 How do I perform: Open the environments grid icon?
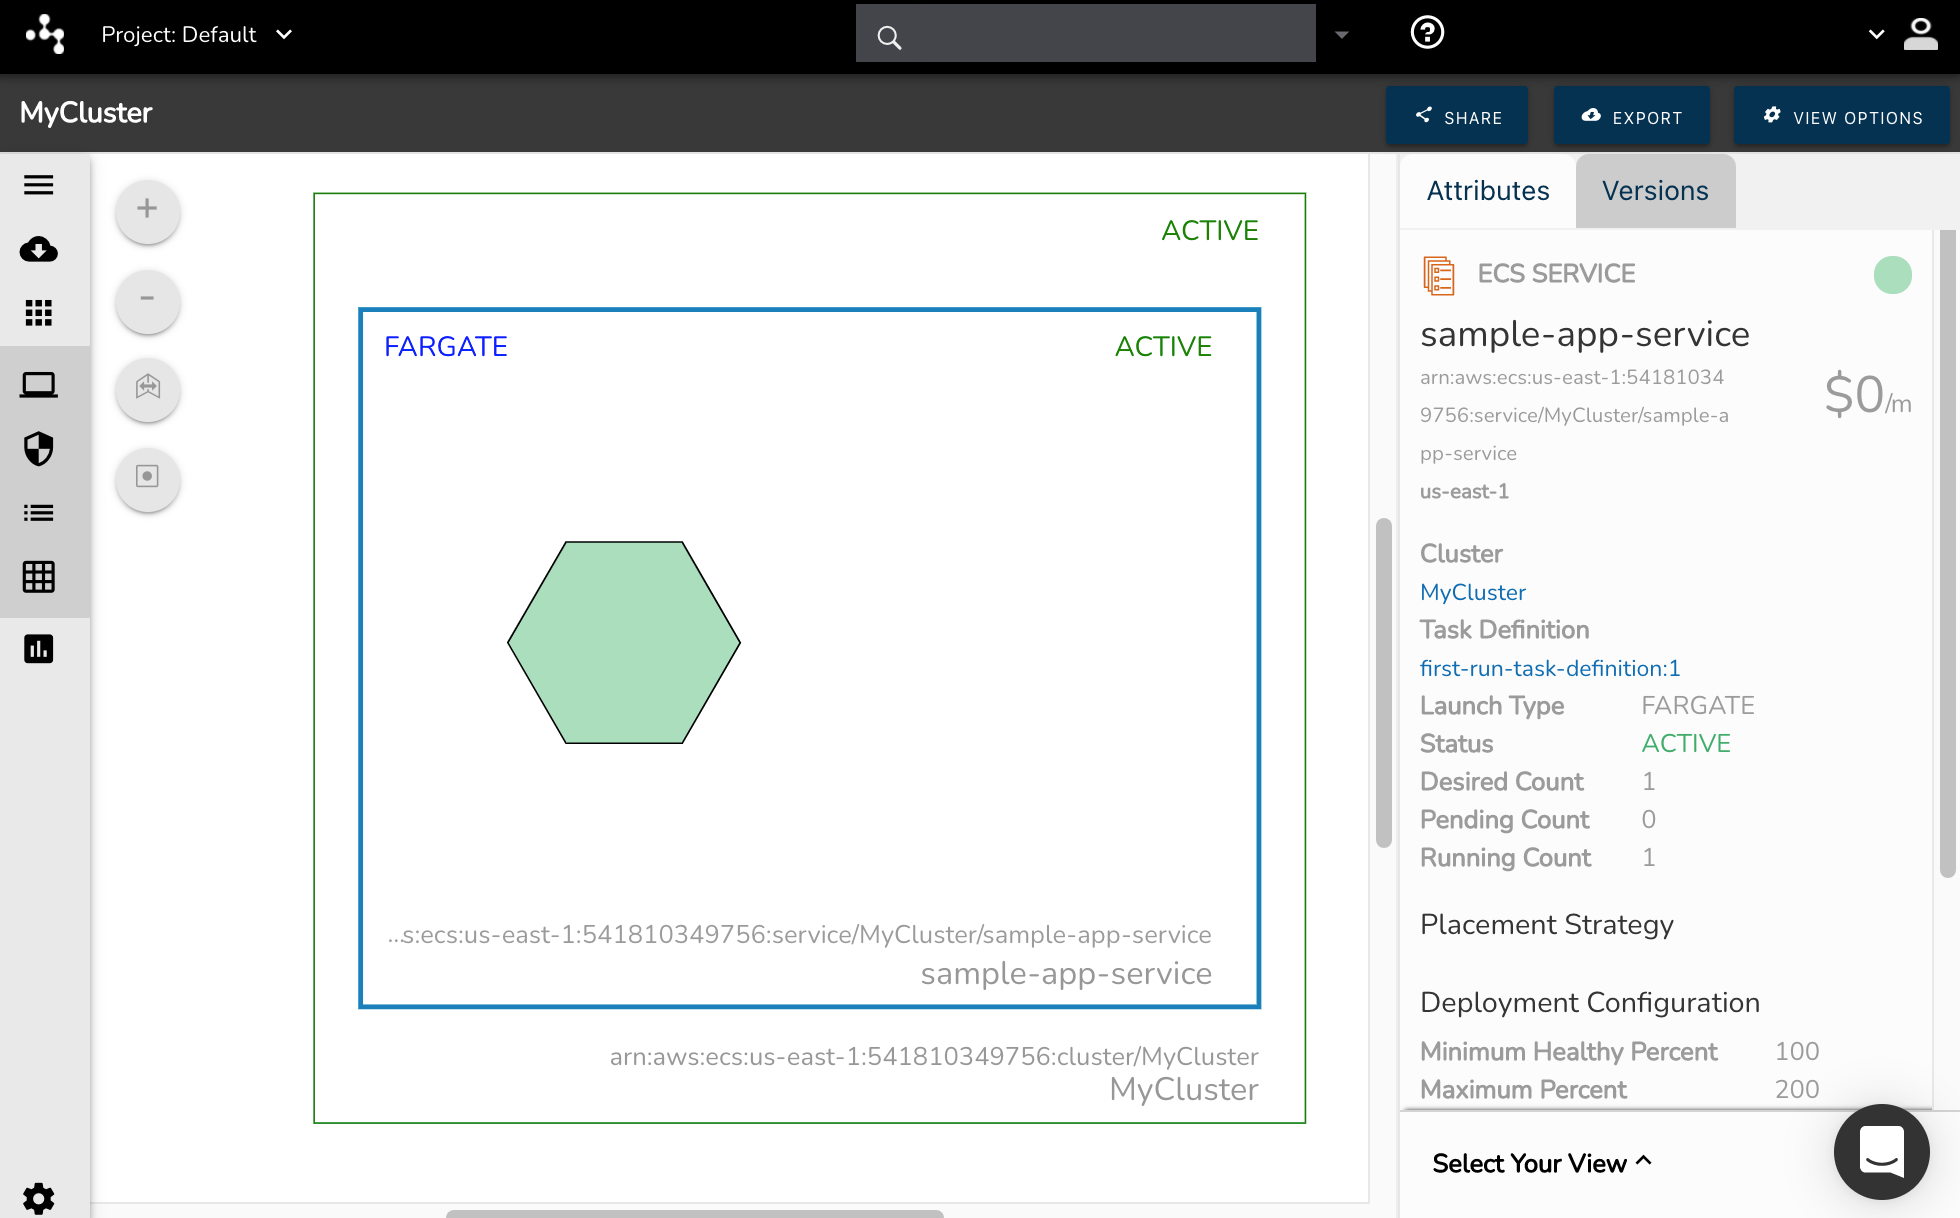tap(39, 313)
